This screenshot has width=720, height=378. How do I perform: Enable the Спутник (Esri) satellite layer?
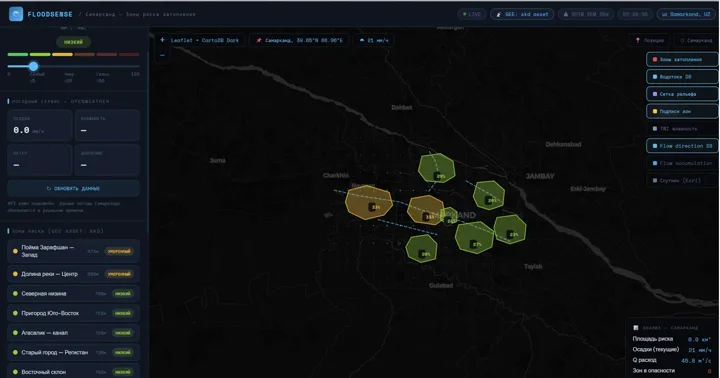[x=682, y=181]
